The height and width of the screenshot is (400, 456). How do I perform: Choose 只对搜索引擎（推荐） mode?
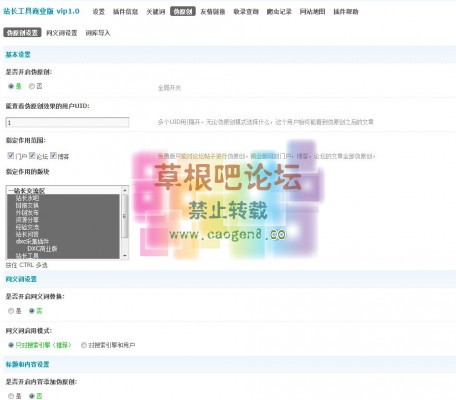tap(11, 345)
